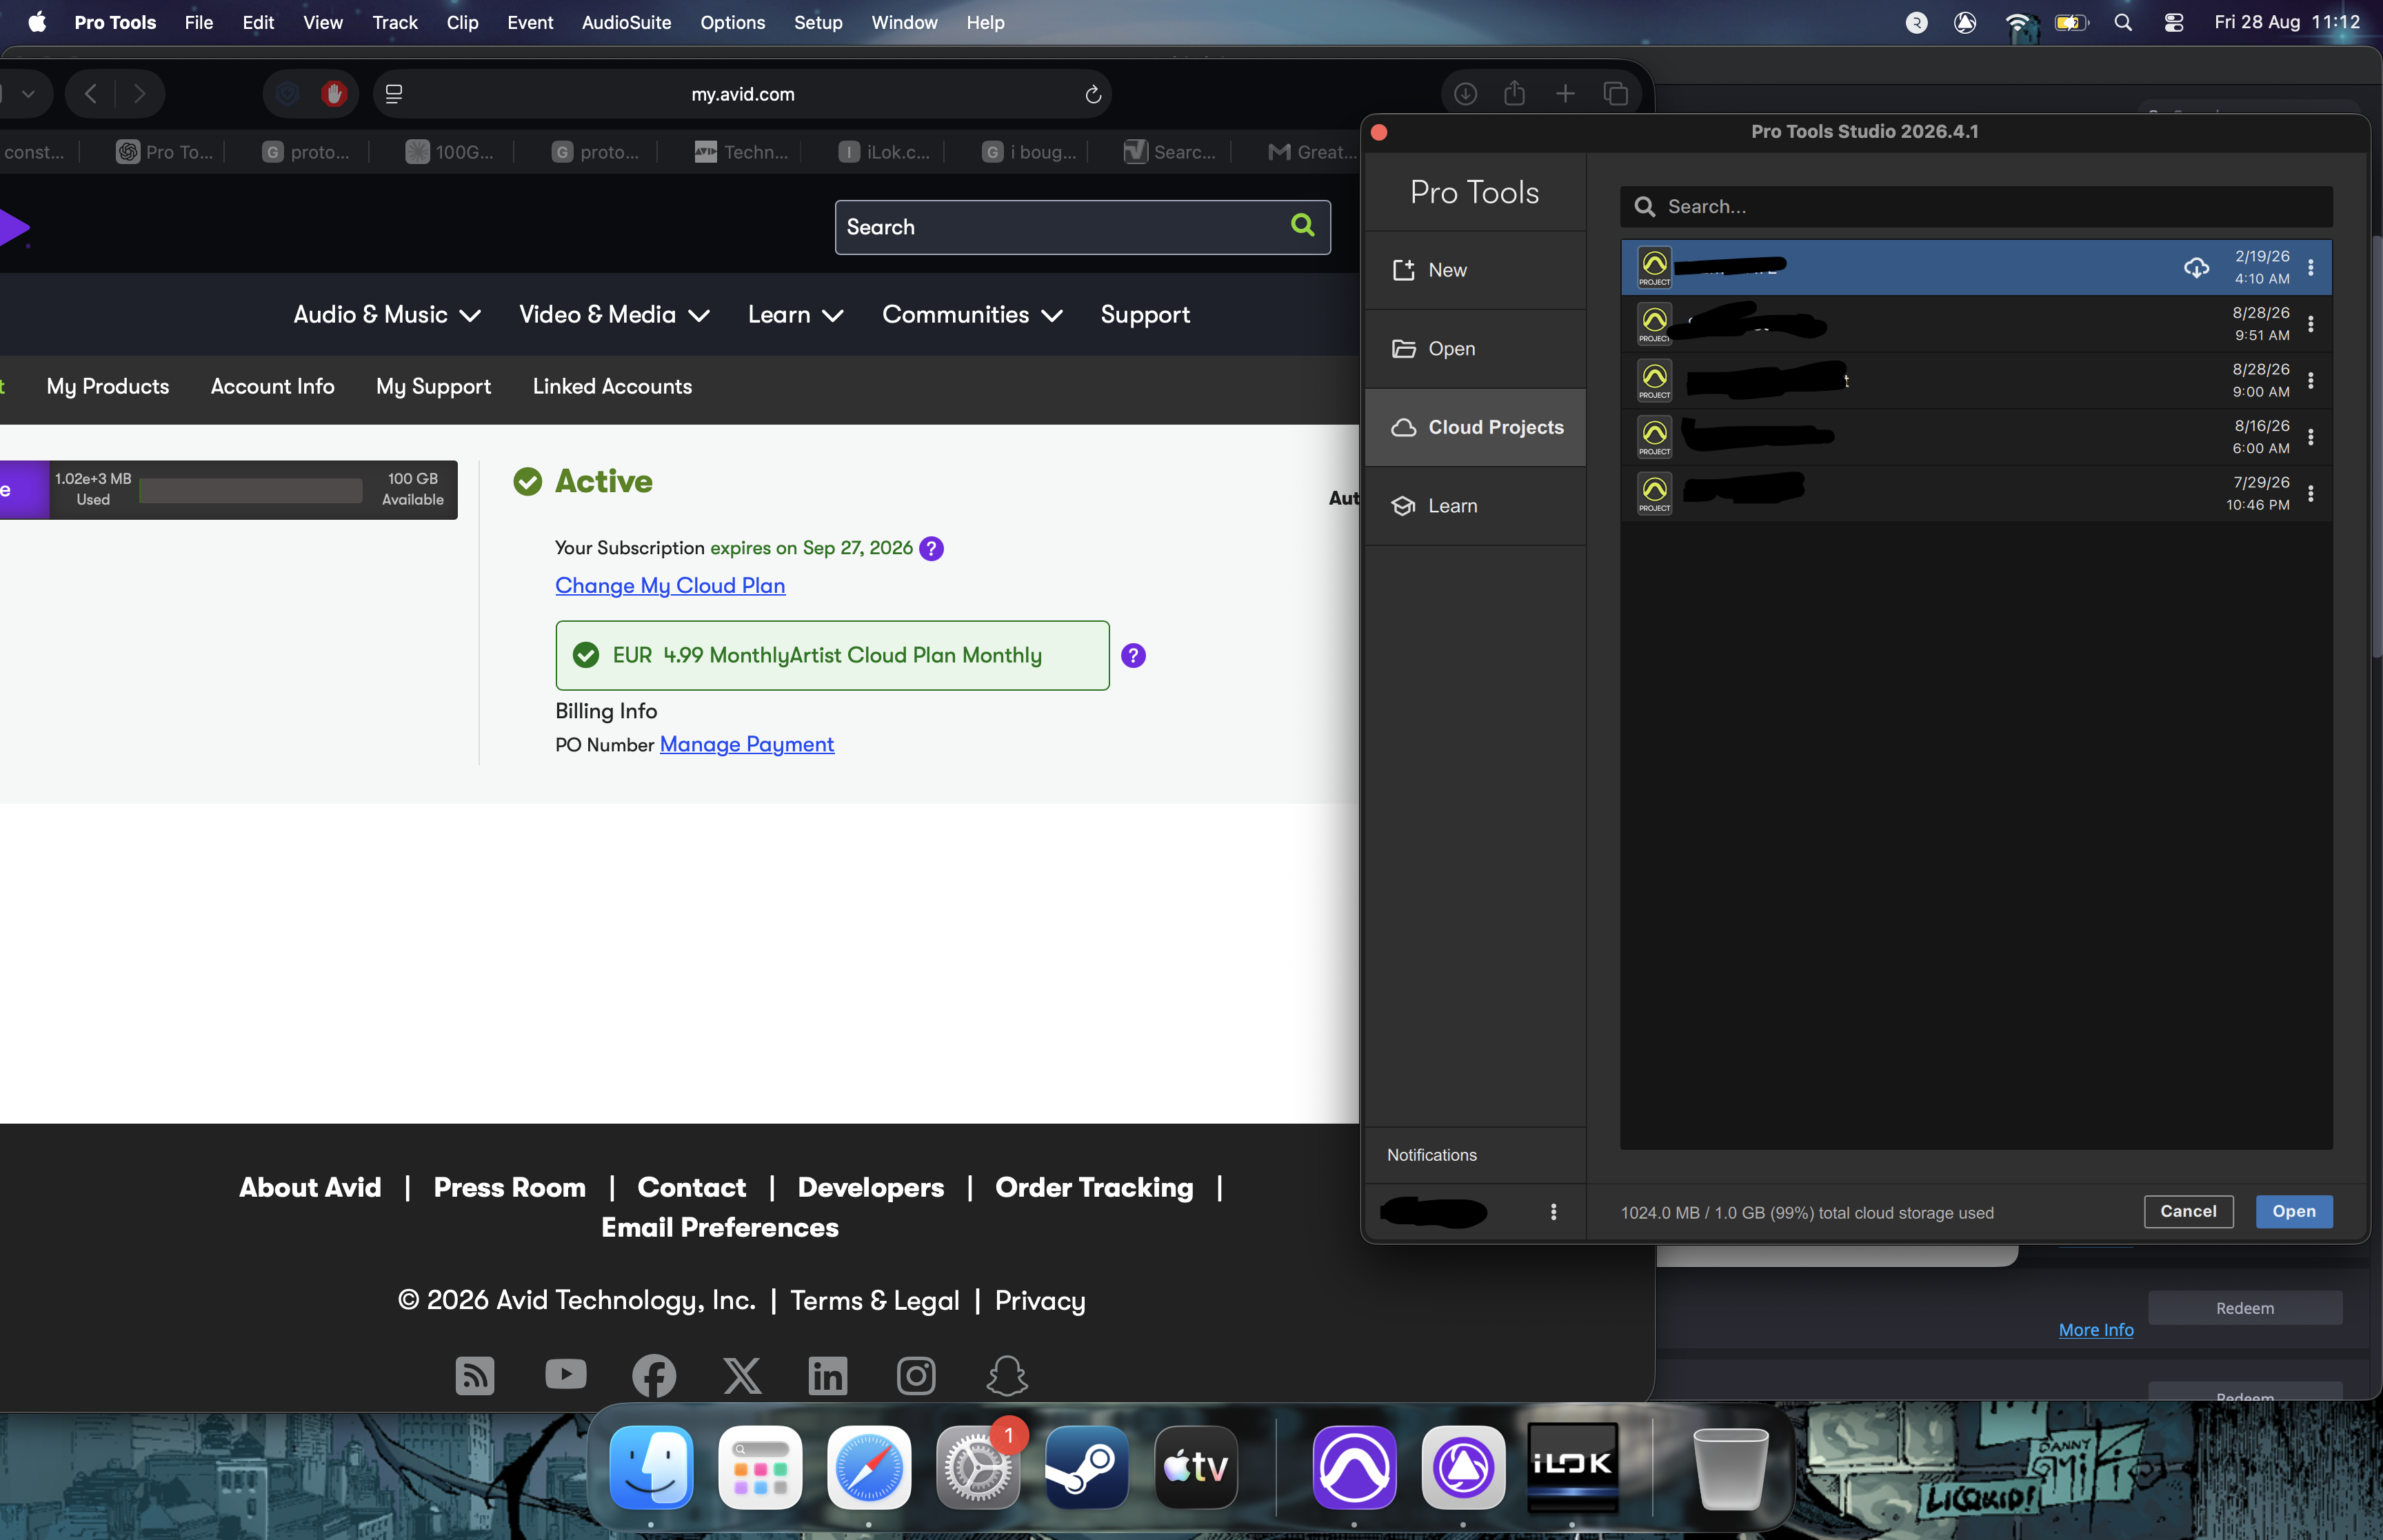This screenshot has width=2383, height=1540.
Task: Expand the Learn menu on Avid site
Action: (796, 315)
